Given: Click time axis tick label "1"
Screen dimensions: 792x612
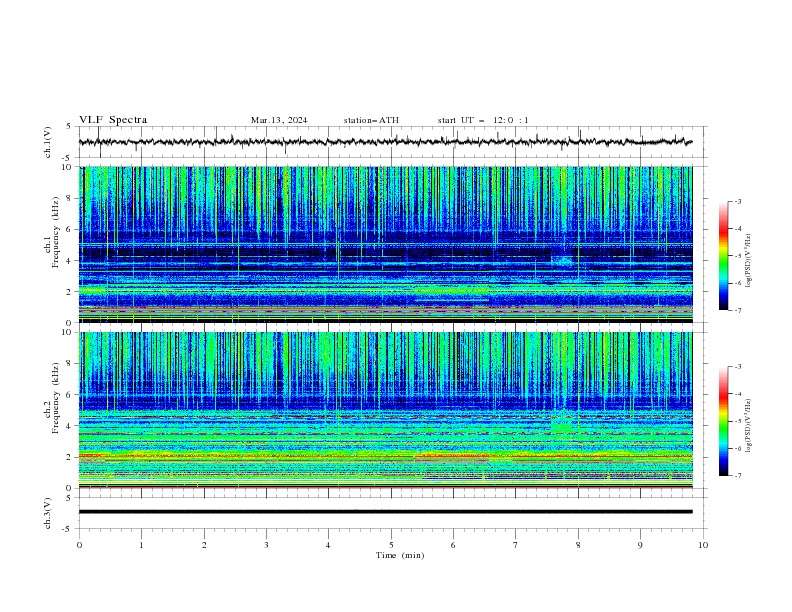Looking at the screenshot, I should point(141,545).
